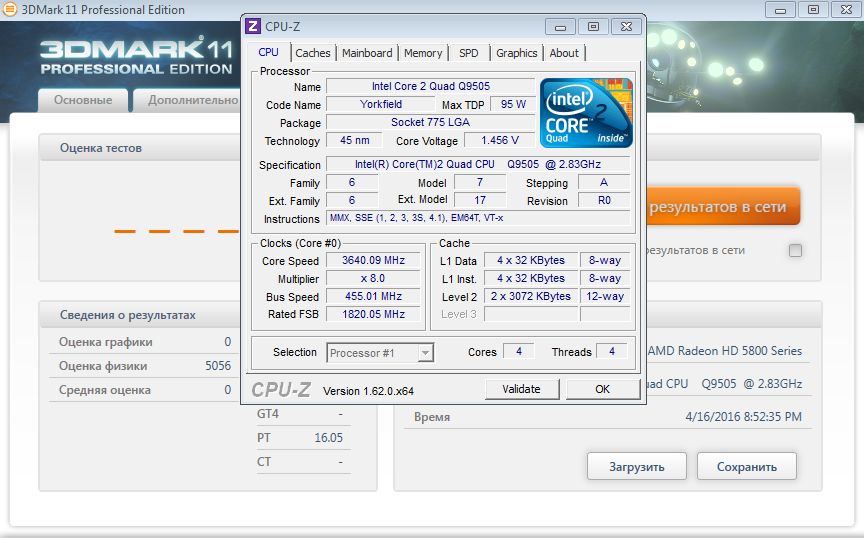Image resolution: width=864 pixels, height=538 pixels.
Task: Click the Specification field text
Action: 478,164
